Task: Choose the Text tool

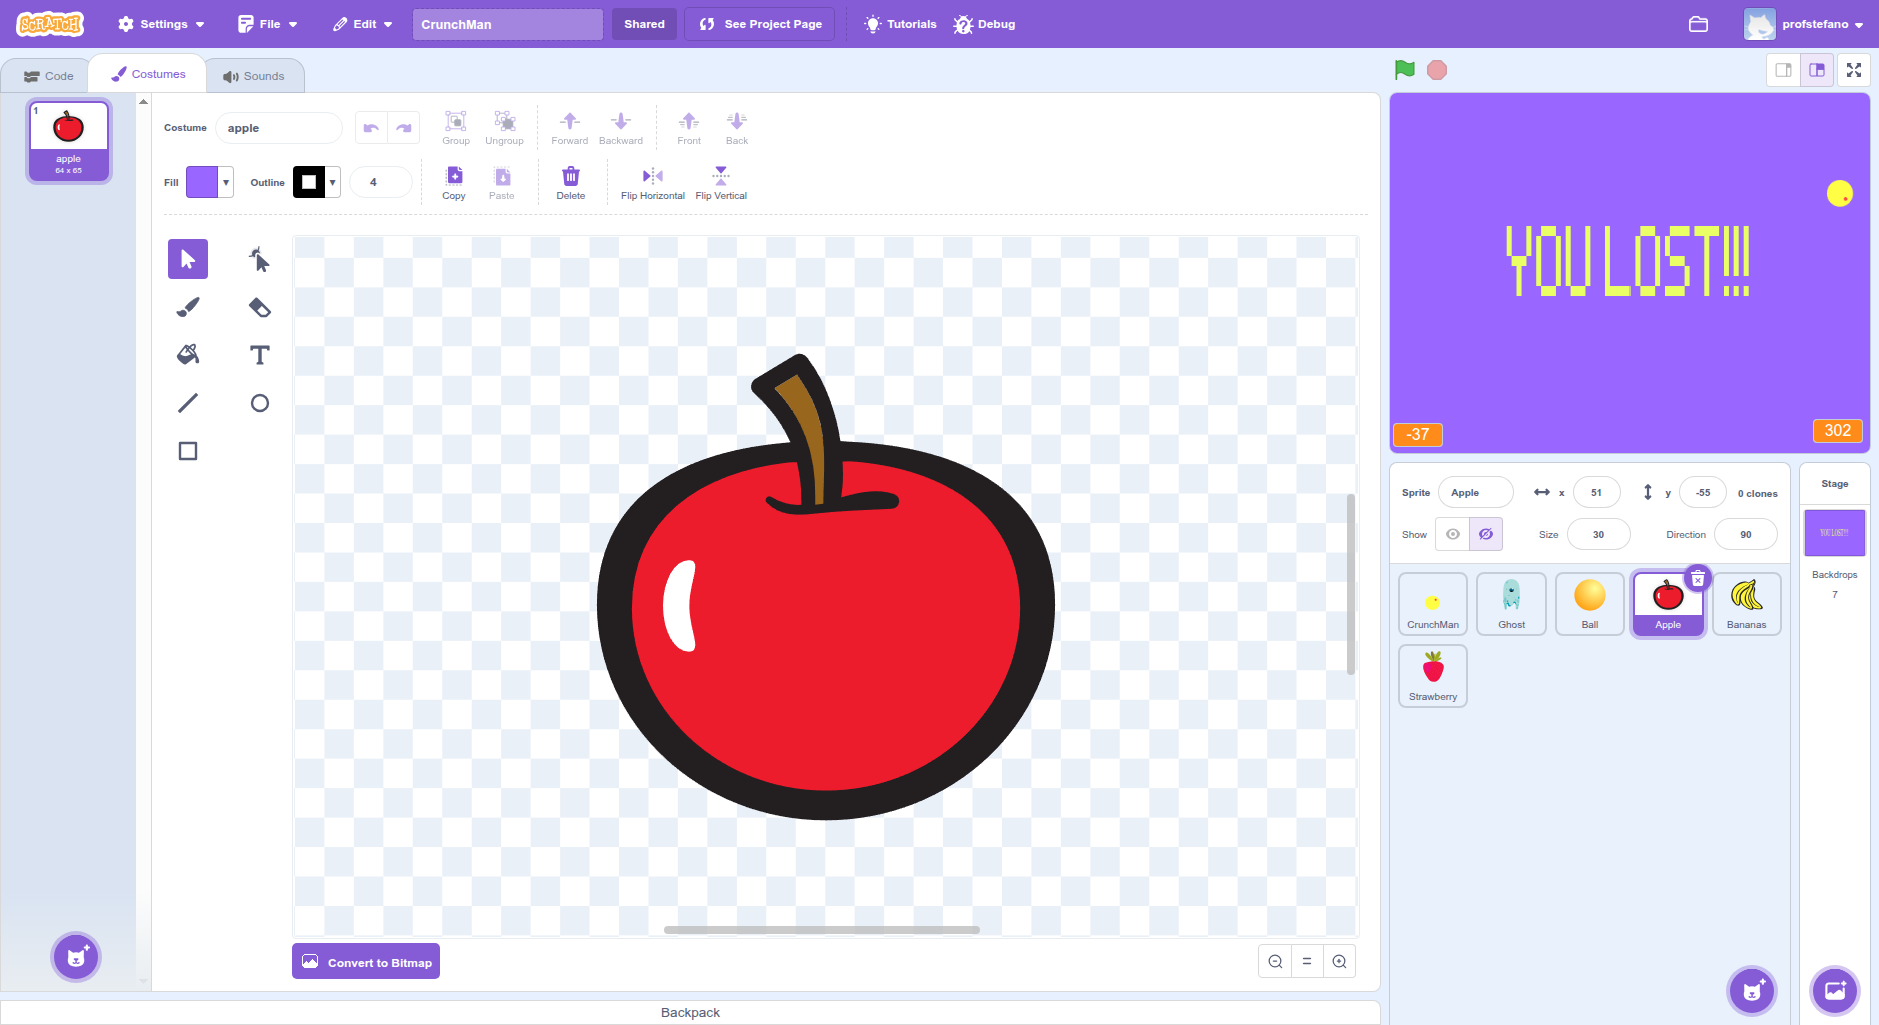Action: click(x=259, y=355)
